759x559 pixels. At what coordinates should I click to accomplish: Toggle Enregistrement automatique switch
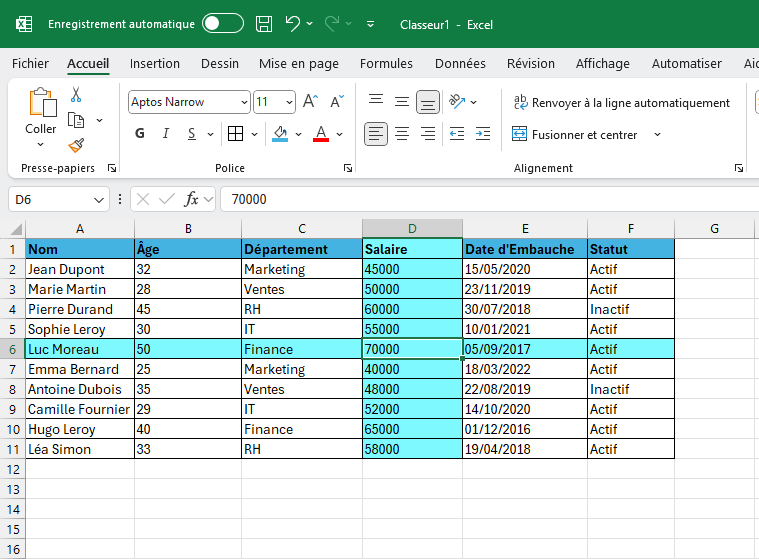click(223, 23)
